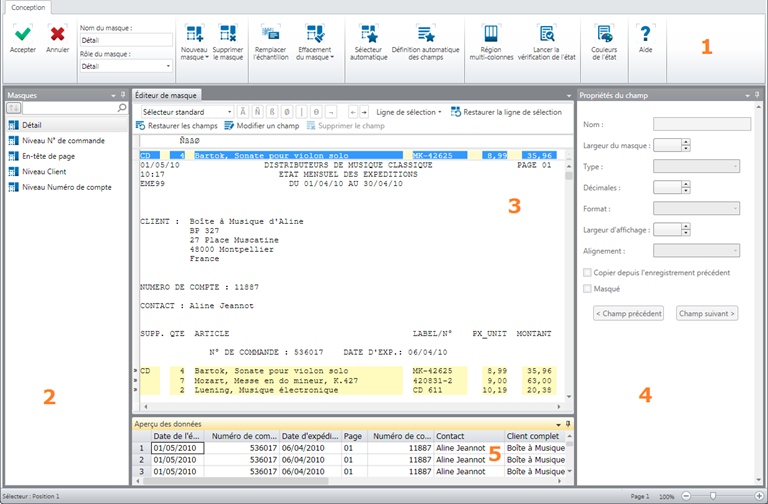This screenshot has height=504, width=768.
Task: Enable Copier depuis l'enregistrement précédent checkbox
Action: (x=587, y=272)
